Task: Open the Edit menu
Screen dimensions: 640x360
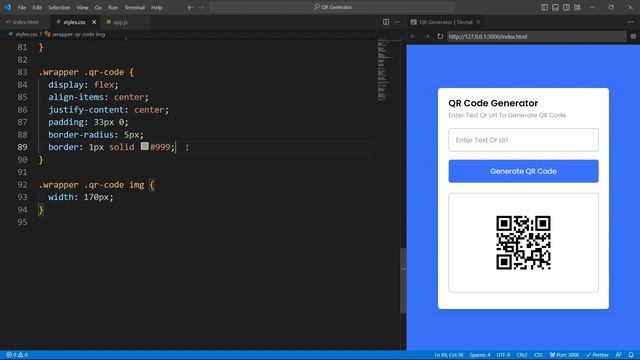Action: [x=37, y=7]
